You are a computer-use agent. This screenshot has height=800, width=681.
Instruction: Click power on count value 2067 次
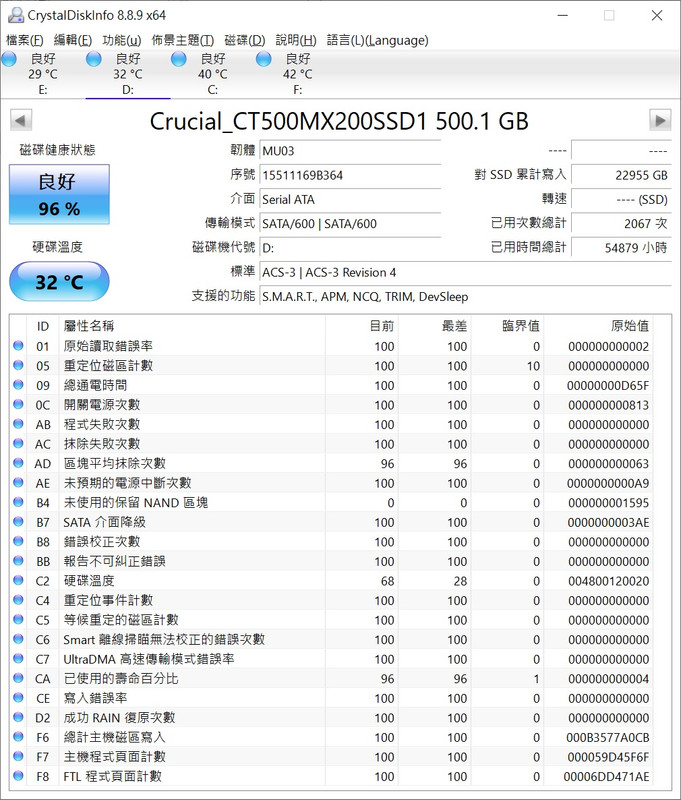pyautogui.click(x=621, y=223)
